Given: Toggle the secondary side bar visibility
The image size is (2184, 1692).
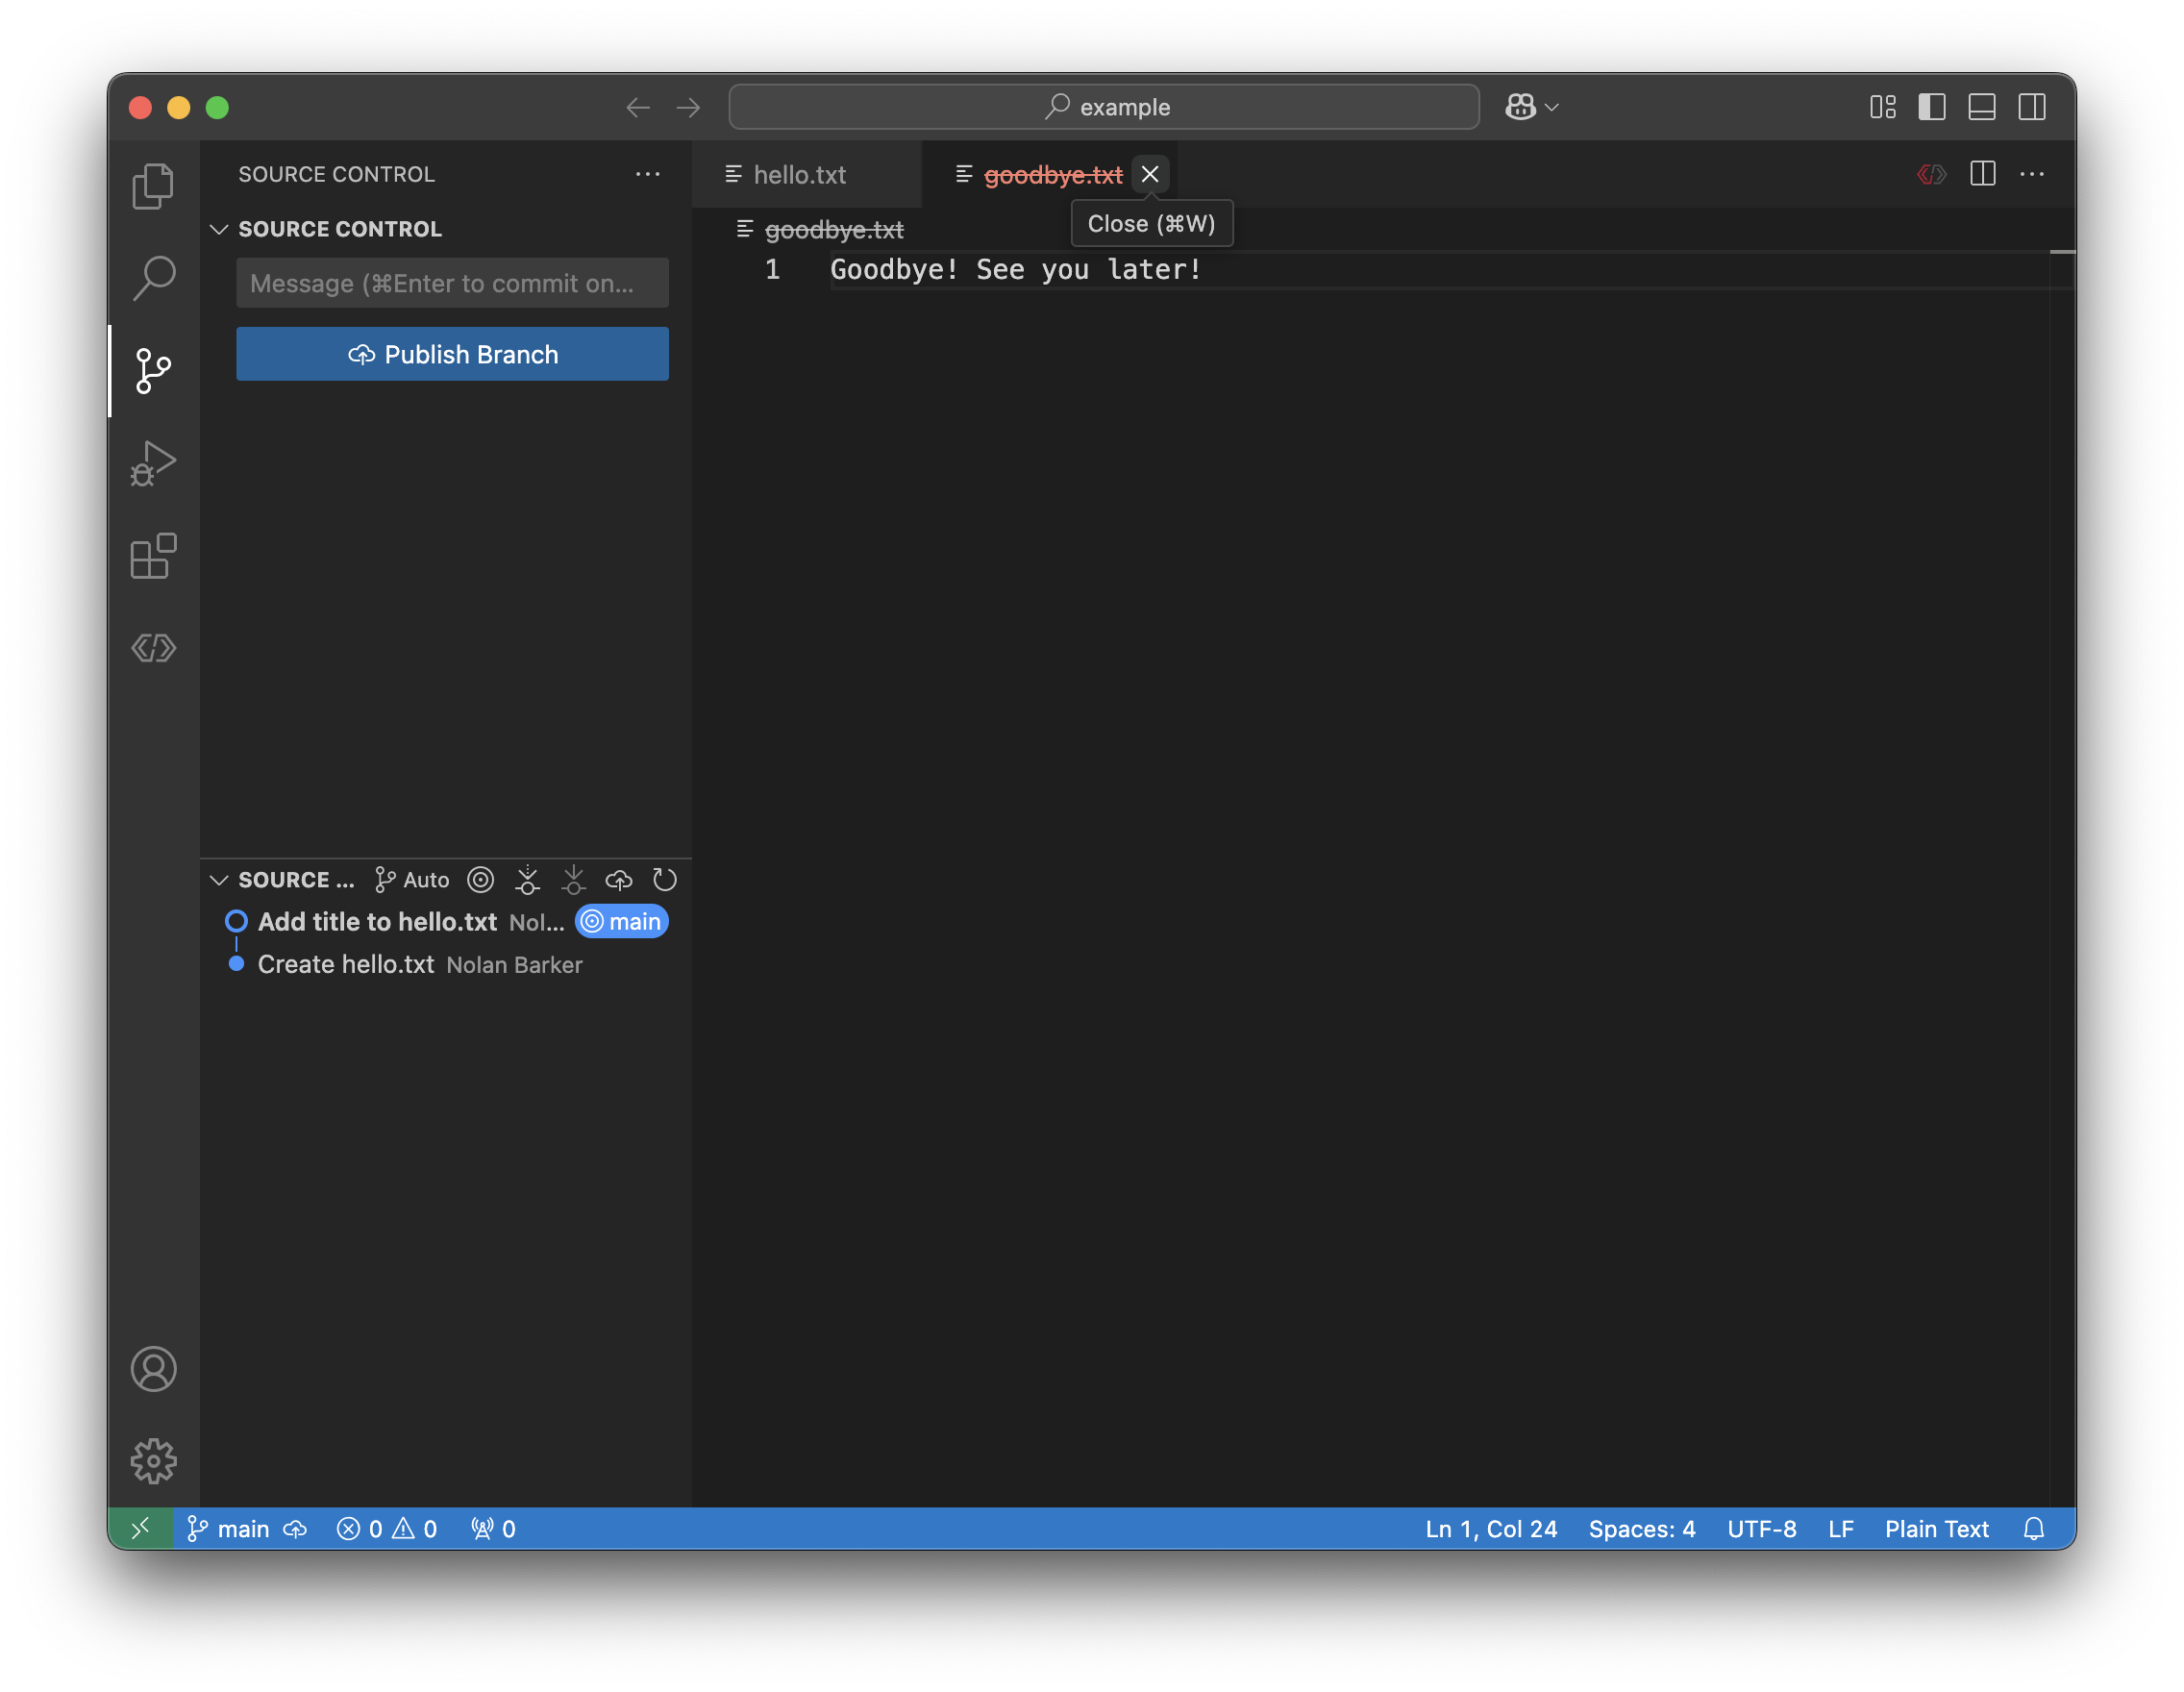Looking at the screenshot, I should click(2032, 107).
